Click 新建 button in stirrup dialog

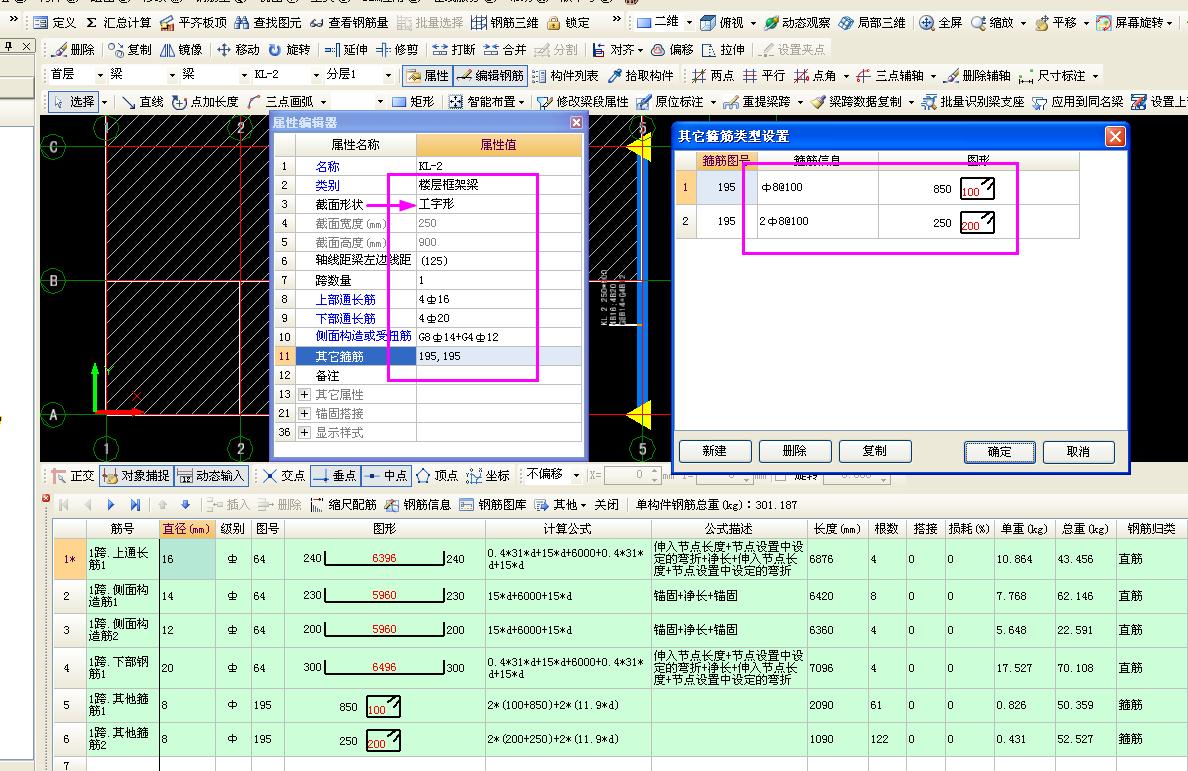[714, 451]
